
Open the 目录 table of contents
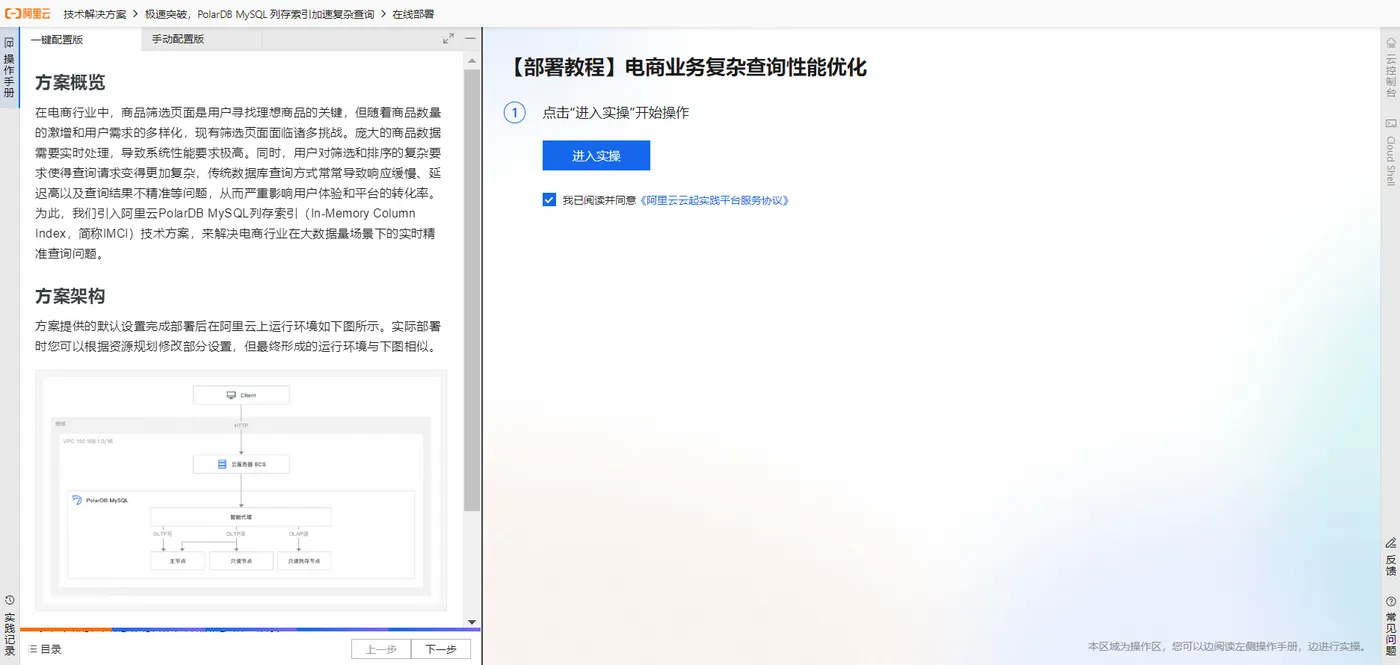tap(45, 649)
